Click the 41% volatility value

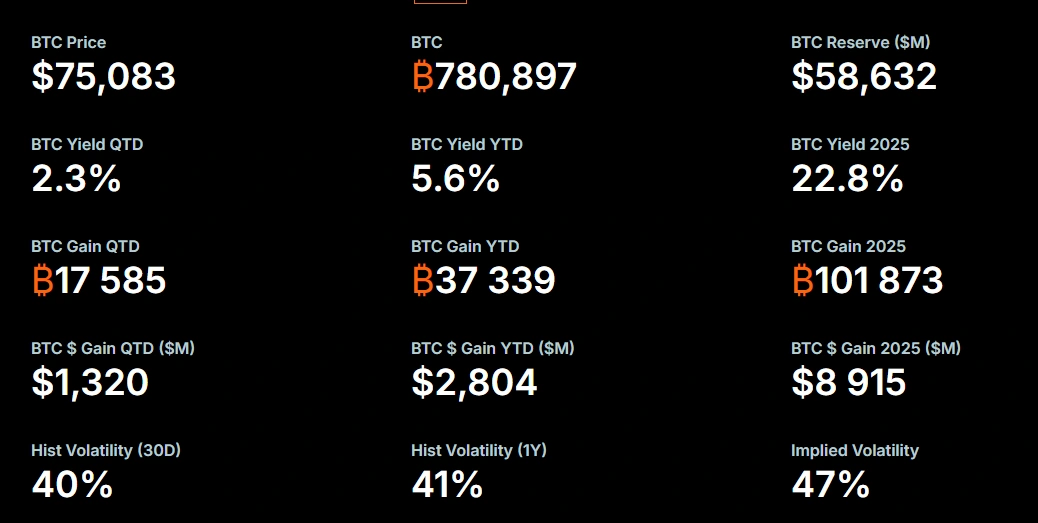[447, 485]
